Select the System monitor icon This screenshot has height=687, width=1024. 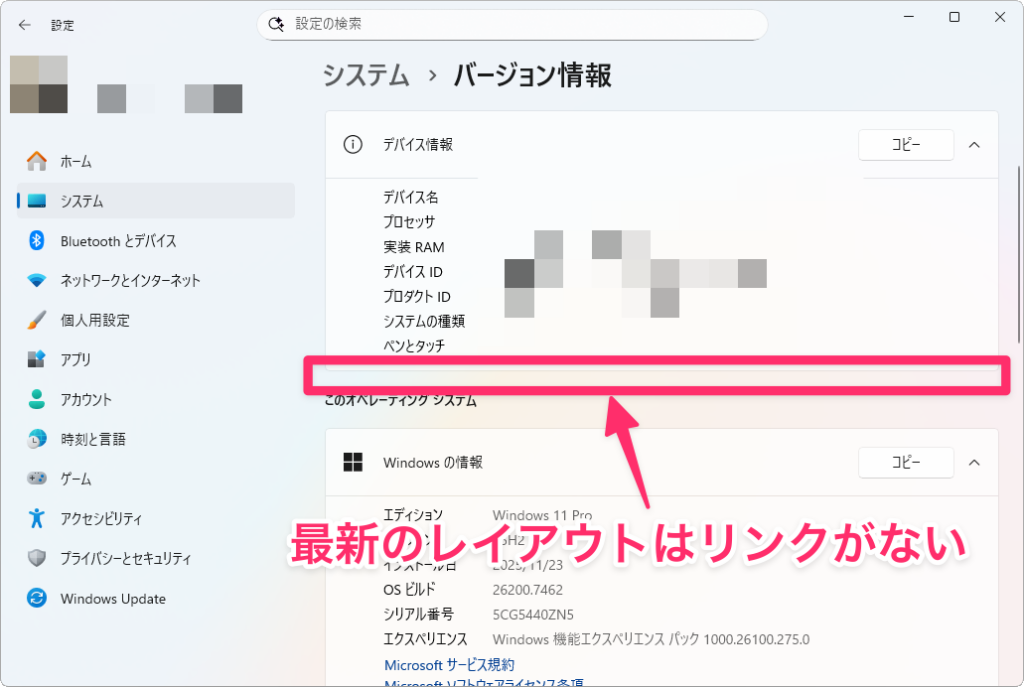point(37,201)
